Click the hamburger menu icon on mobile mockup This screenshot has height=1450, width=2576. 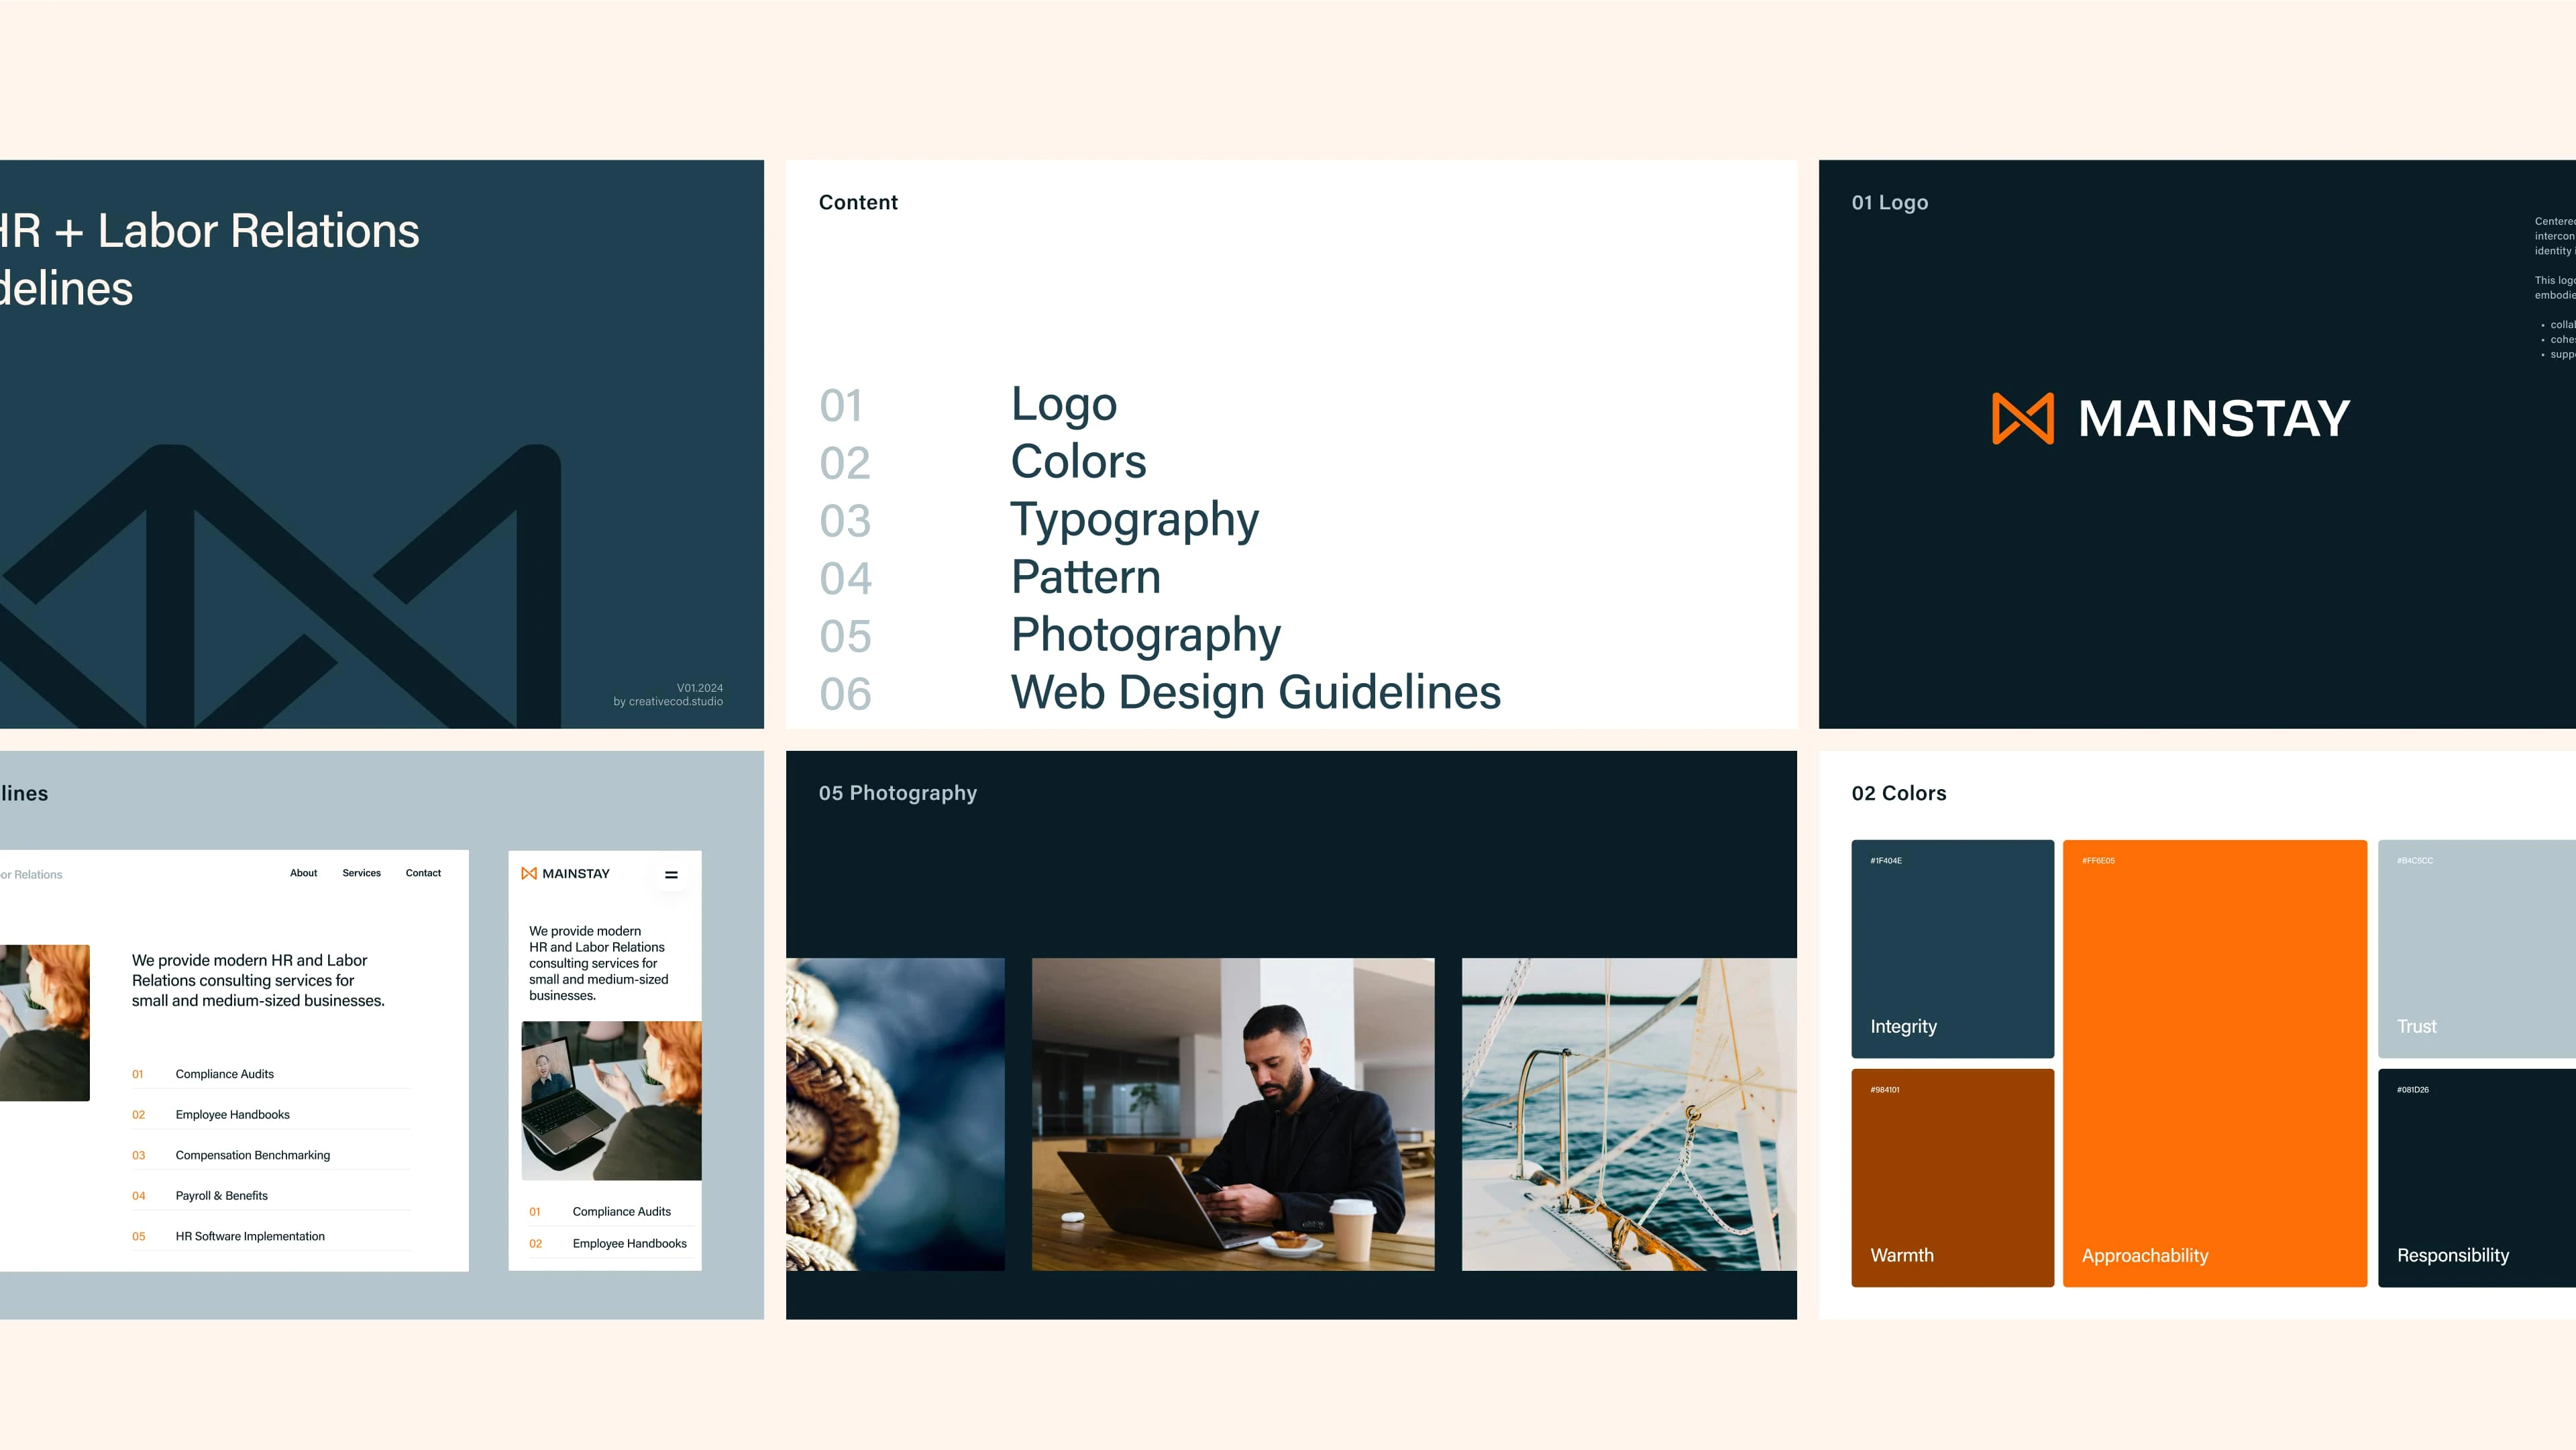(x=671, y=873)
